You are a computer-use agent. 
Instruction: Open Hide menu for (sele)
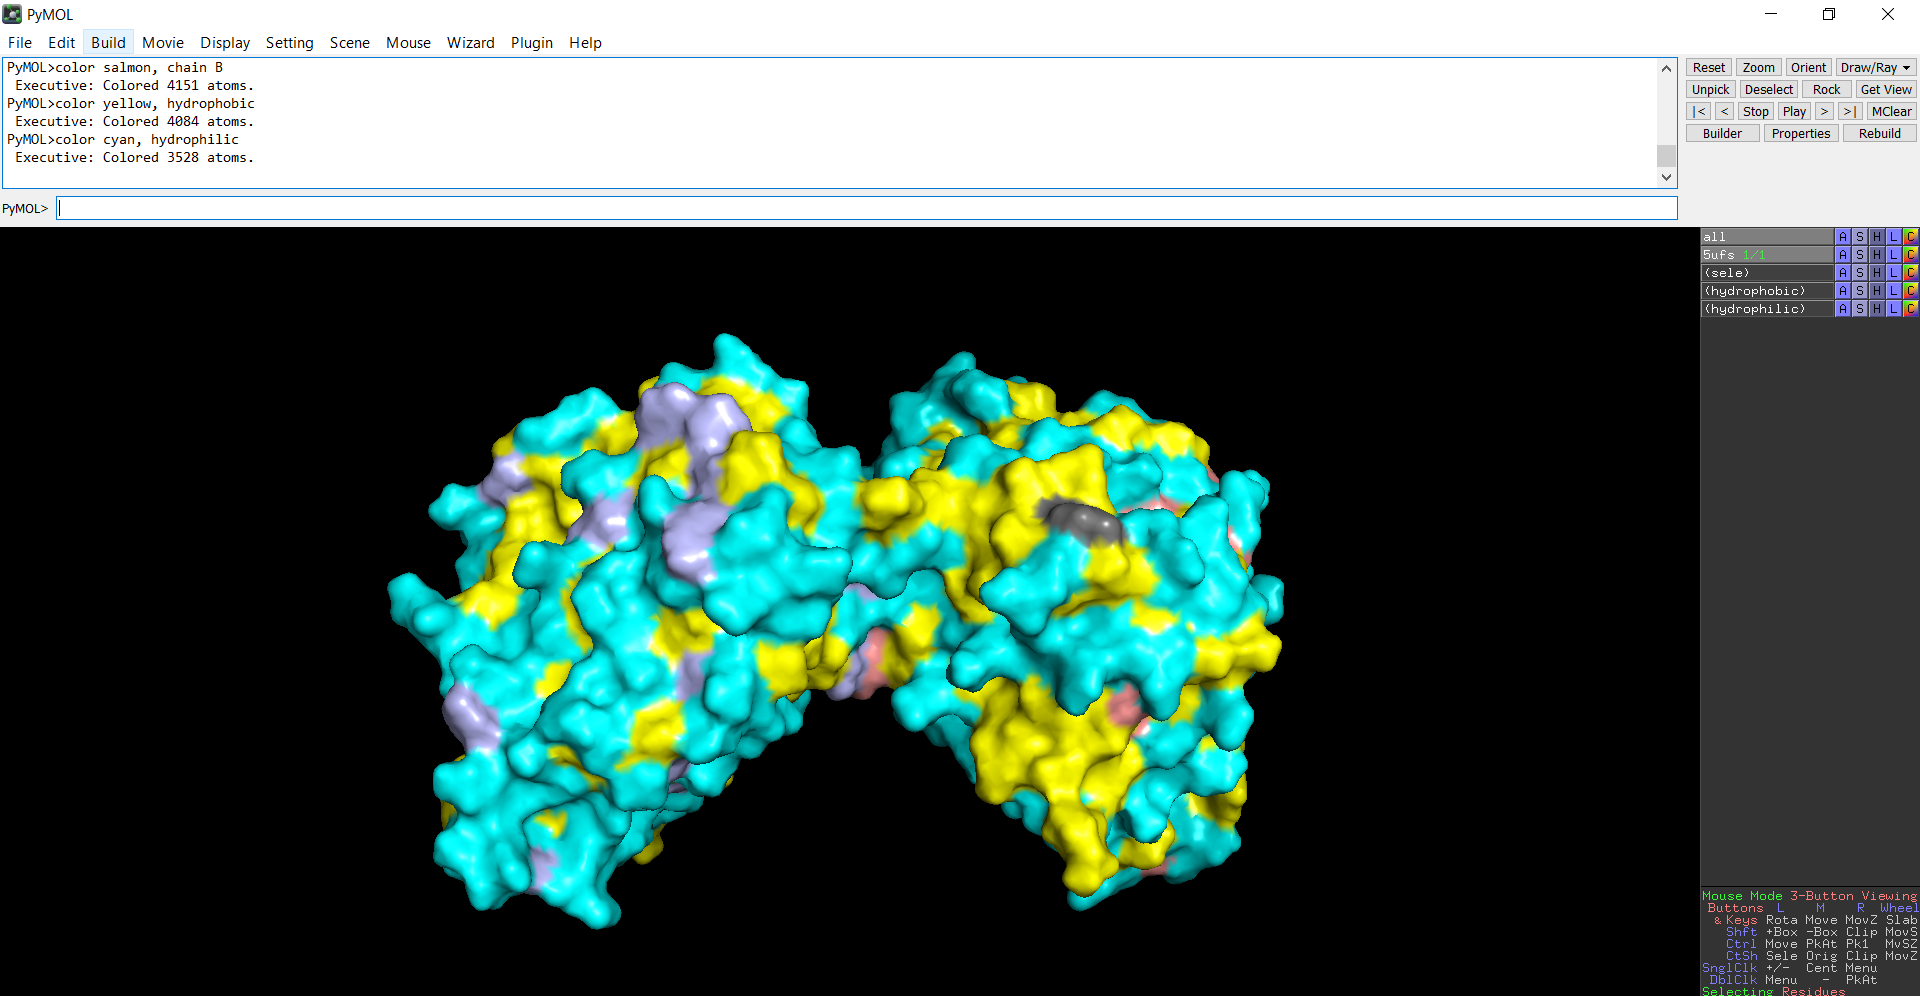tap(1876, 273)
